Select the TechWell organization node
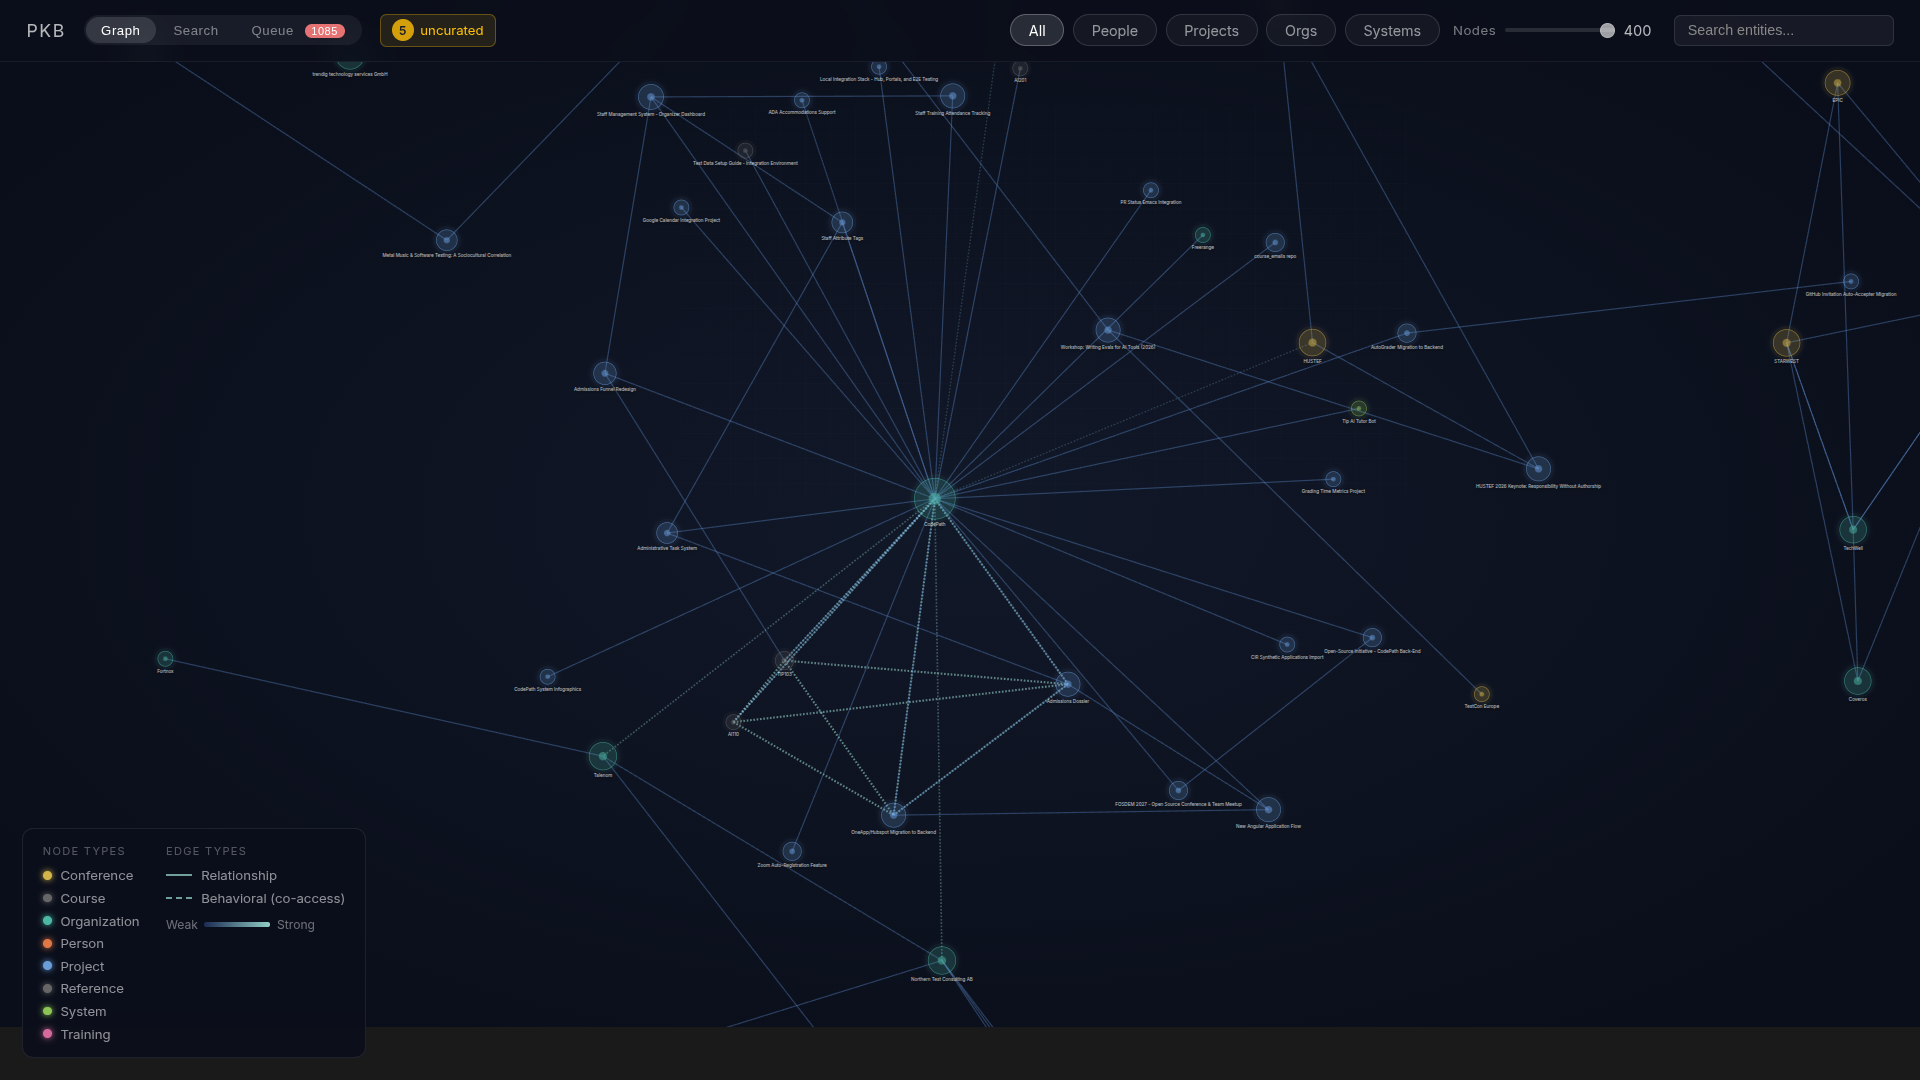The image size is (1920, 1080). click(1853, 529)
